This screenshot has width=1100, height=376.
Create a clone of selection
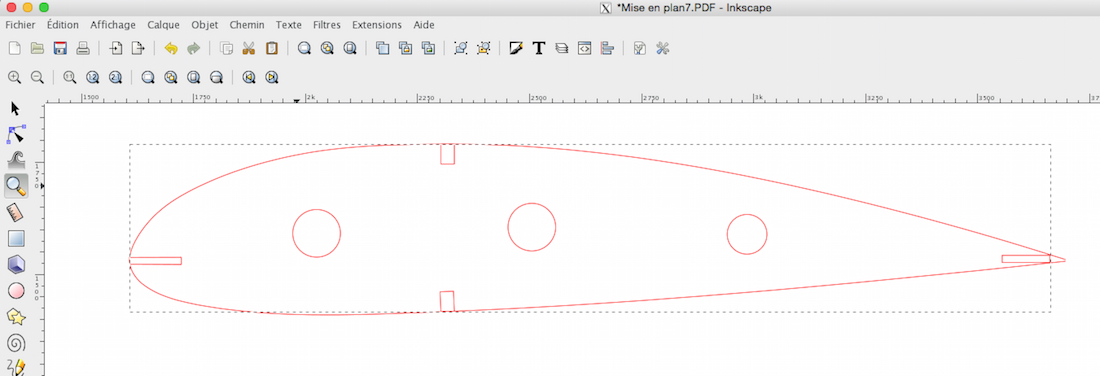(405, 48)
